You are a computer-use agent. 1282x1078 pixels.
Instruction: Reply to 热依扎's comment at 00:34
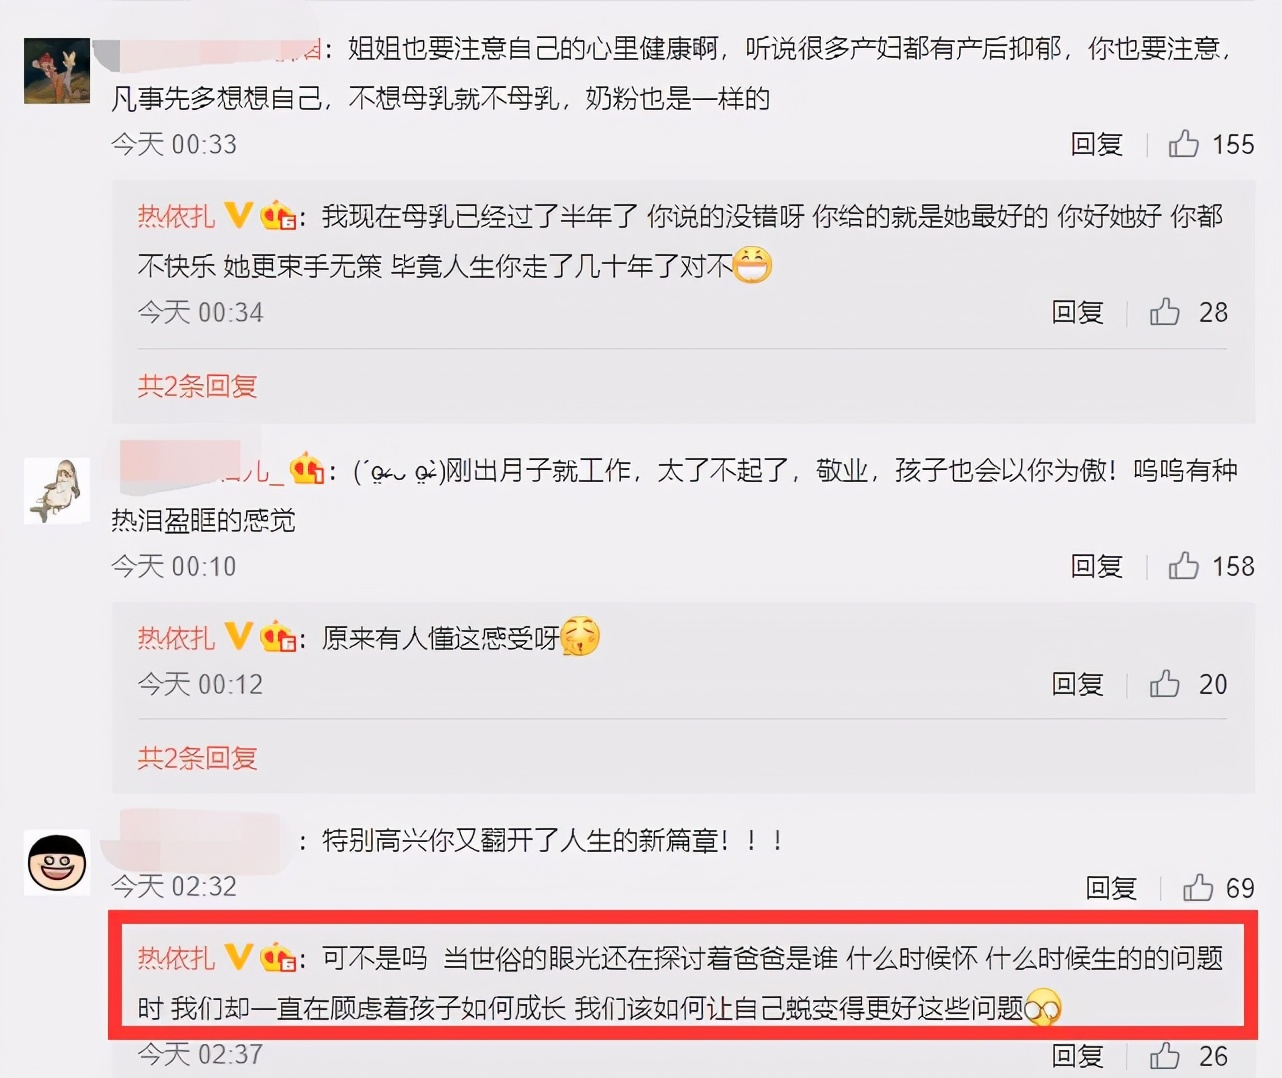(1077, 313)
